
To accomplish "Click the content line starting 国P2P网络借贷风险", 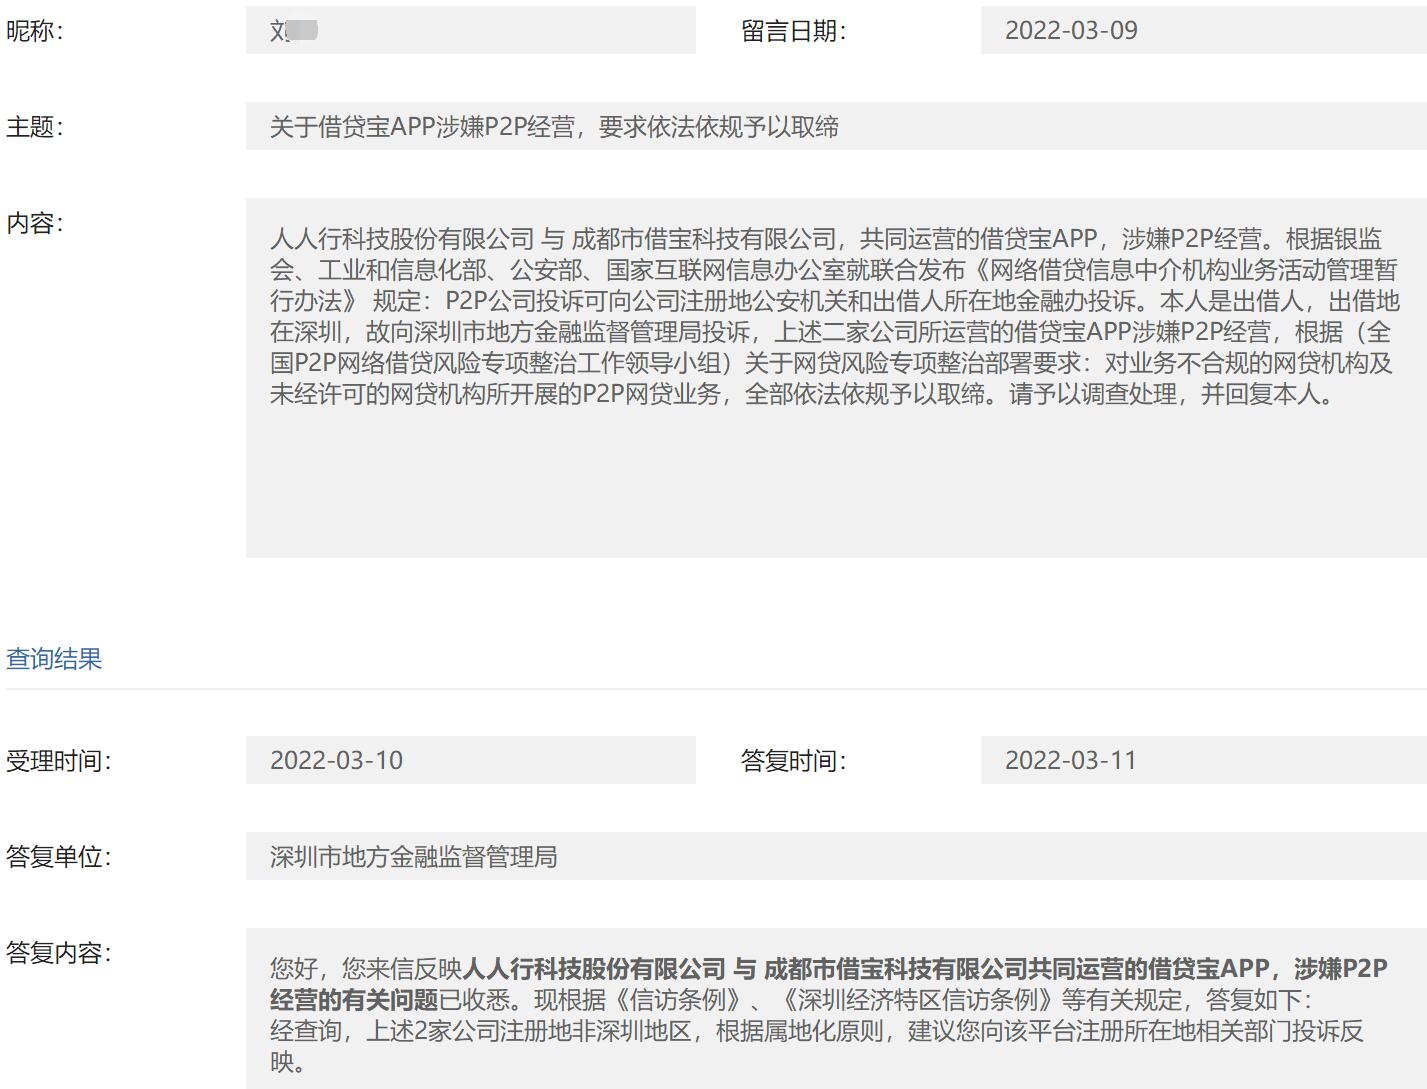I will (x=831, y=363).
